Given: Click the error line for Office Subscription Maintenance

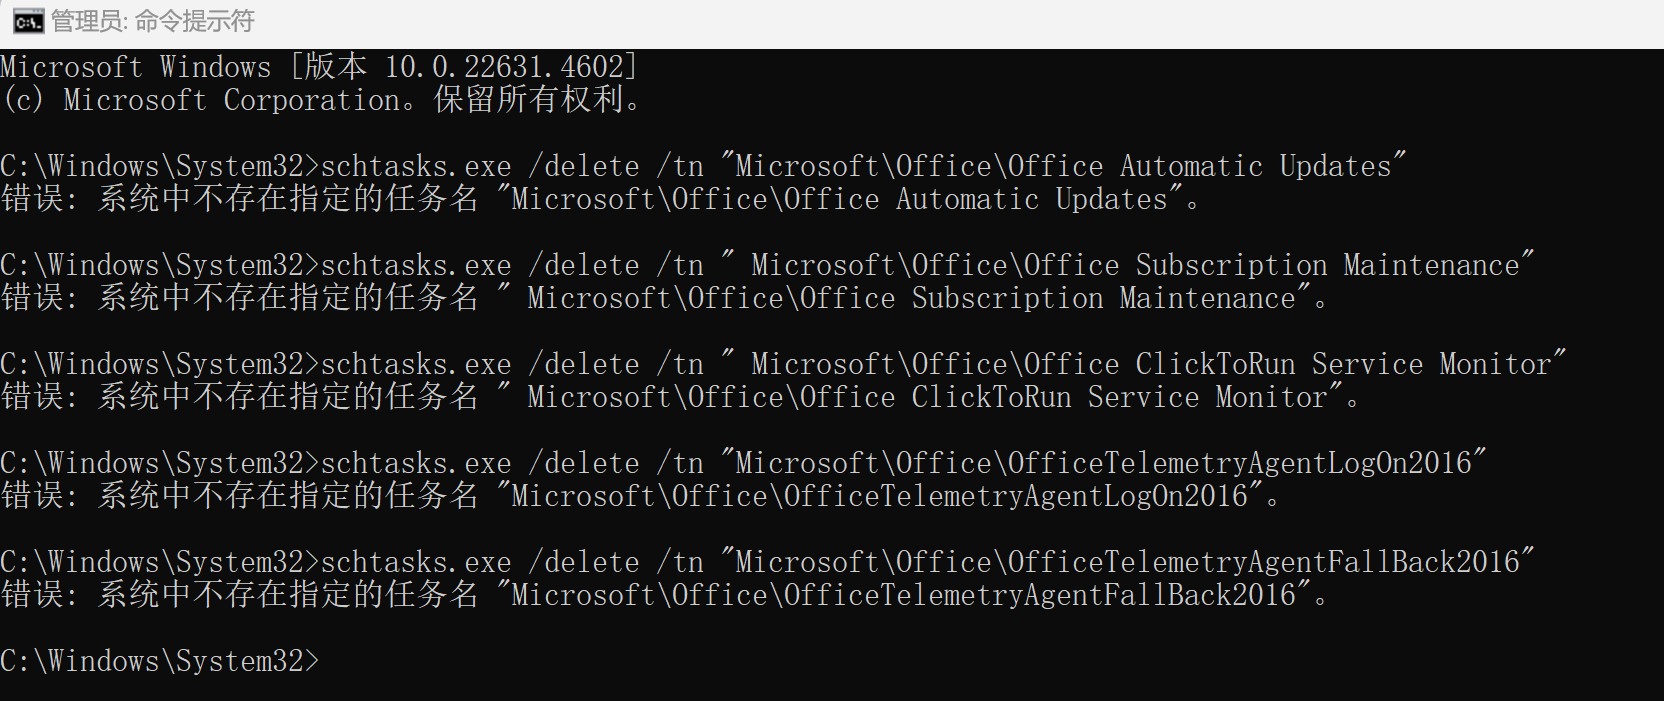Looking at the screenshot, I should (x=664, y=298).
